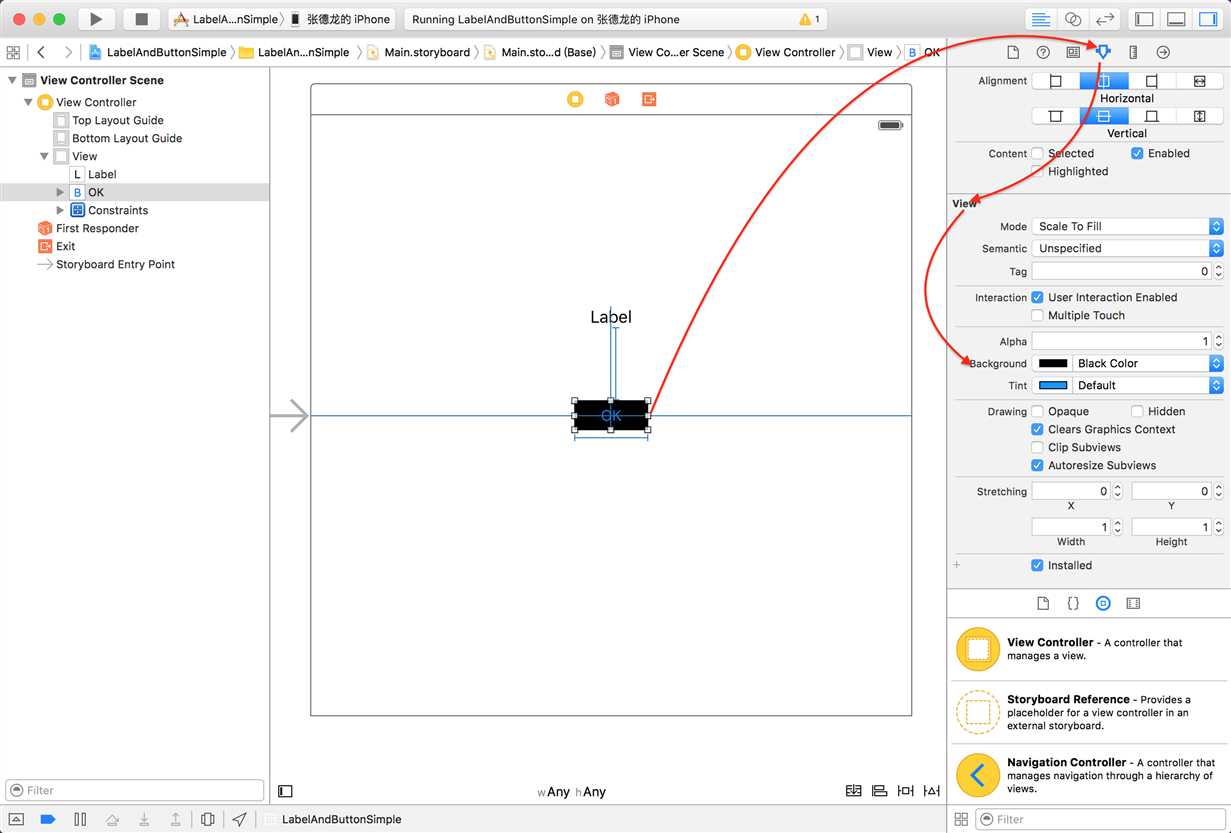Viewport: 1231px width, 833px height.
Task: Show the Quick Help inspector
Action: point(1043,52)
